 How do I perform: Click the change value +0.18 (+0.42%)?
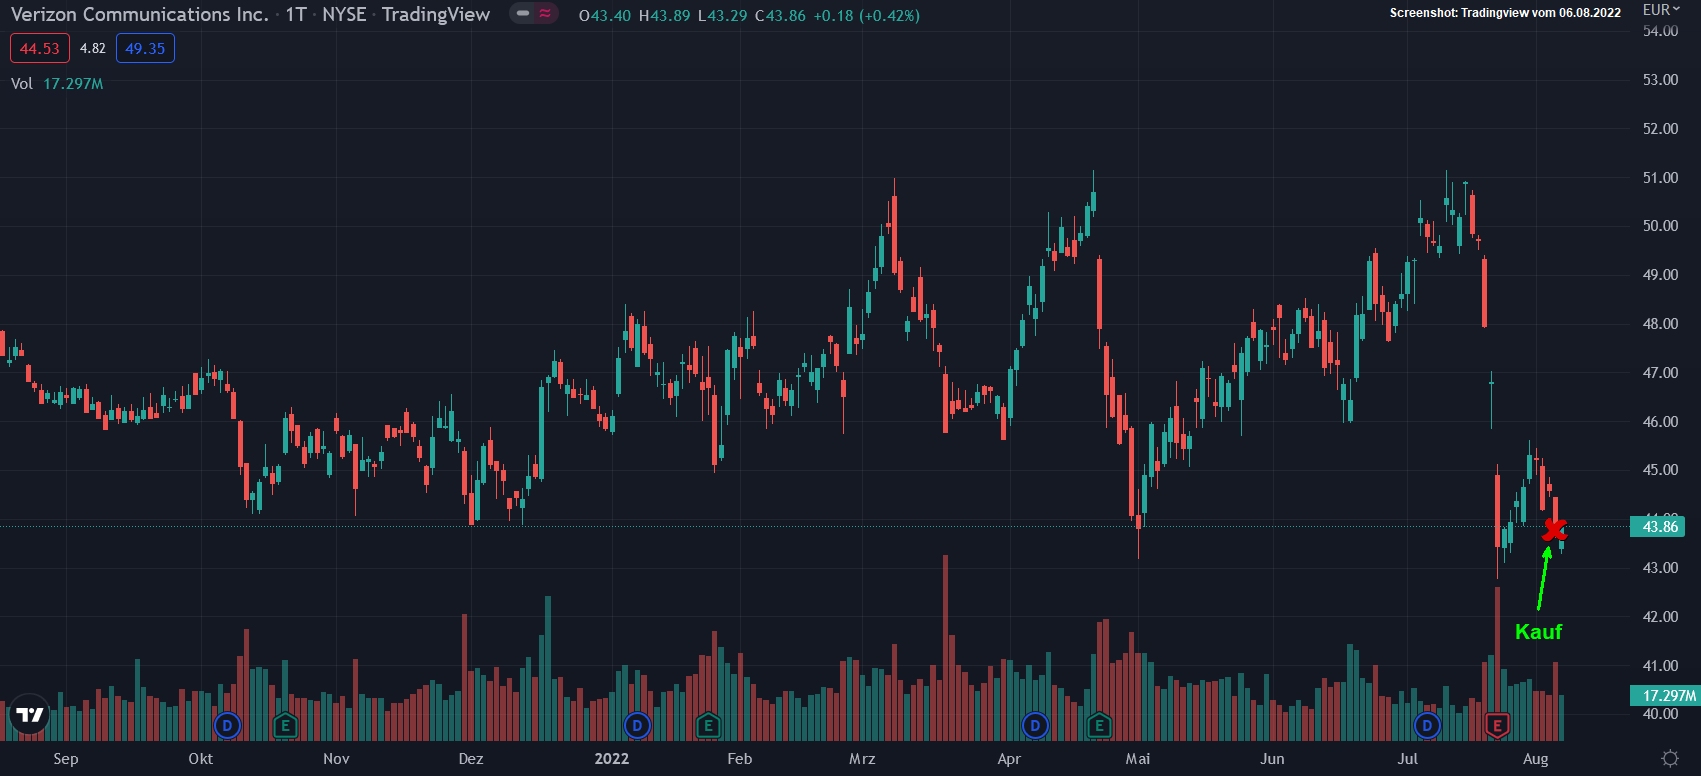866,16
